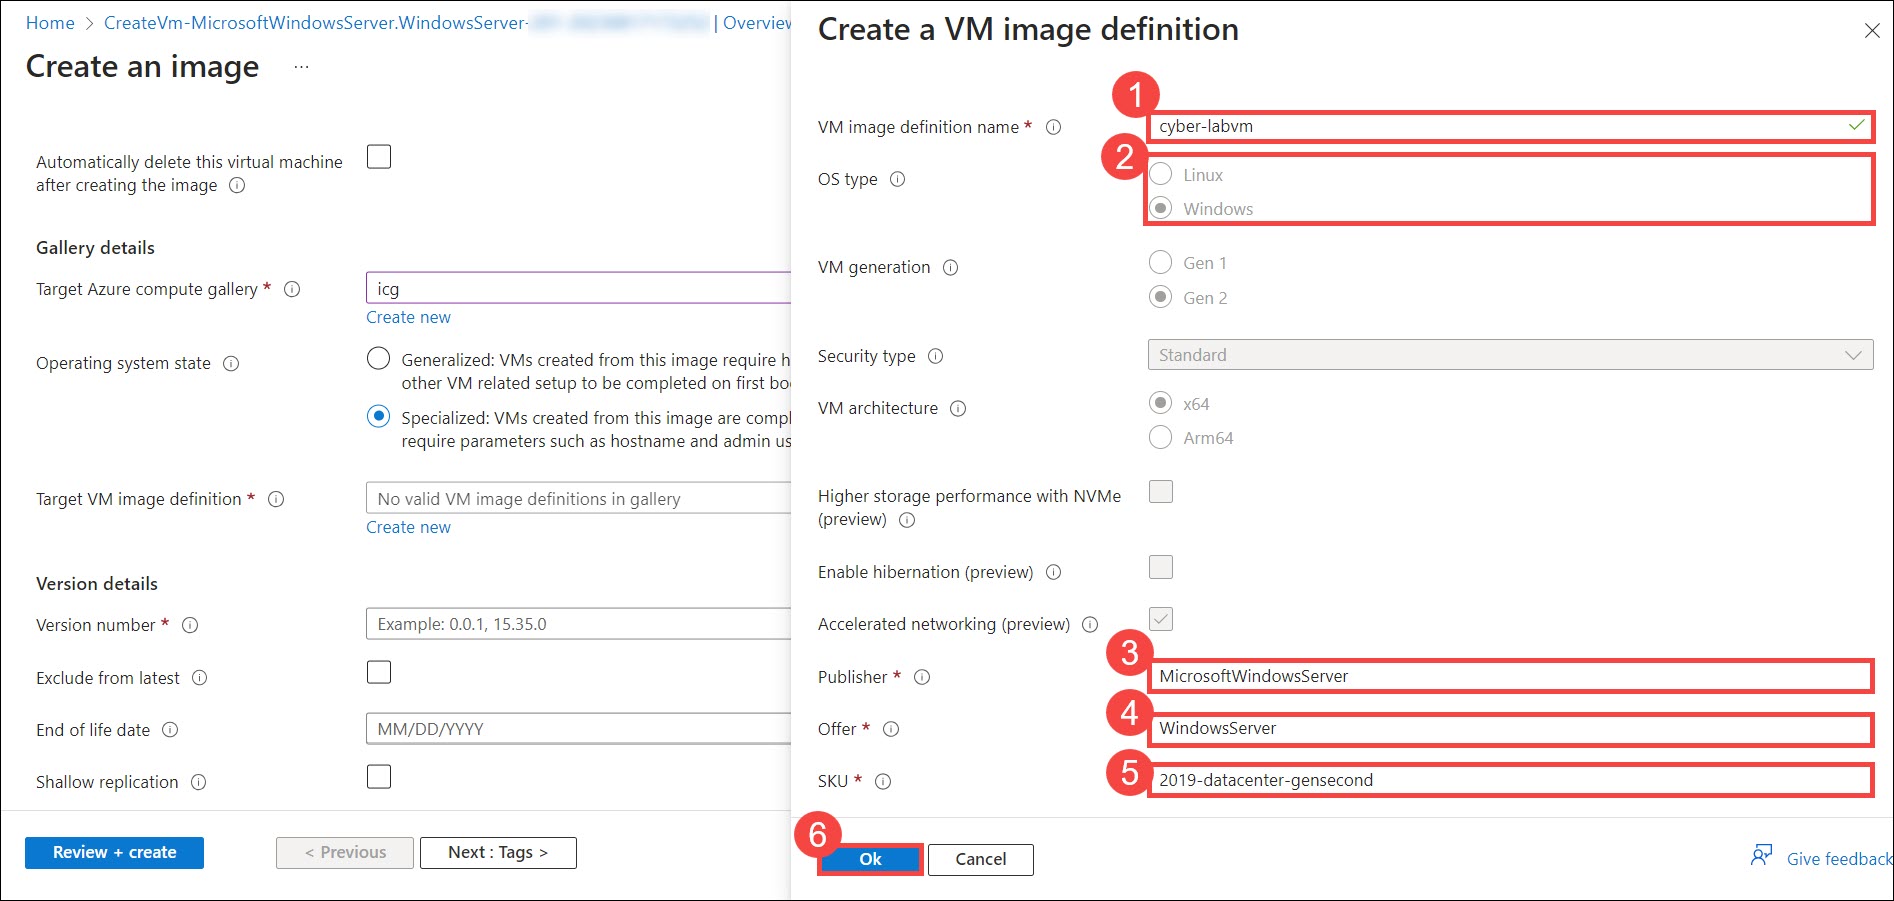Click info icon beside Shallow replication
The height and width of the screenshot is (901, 1894).
pos(198,782)
